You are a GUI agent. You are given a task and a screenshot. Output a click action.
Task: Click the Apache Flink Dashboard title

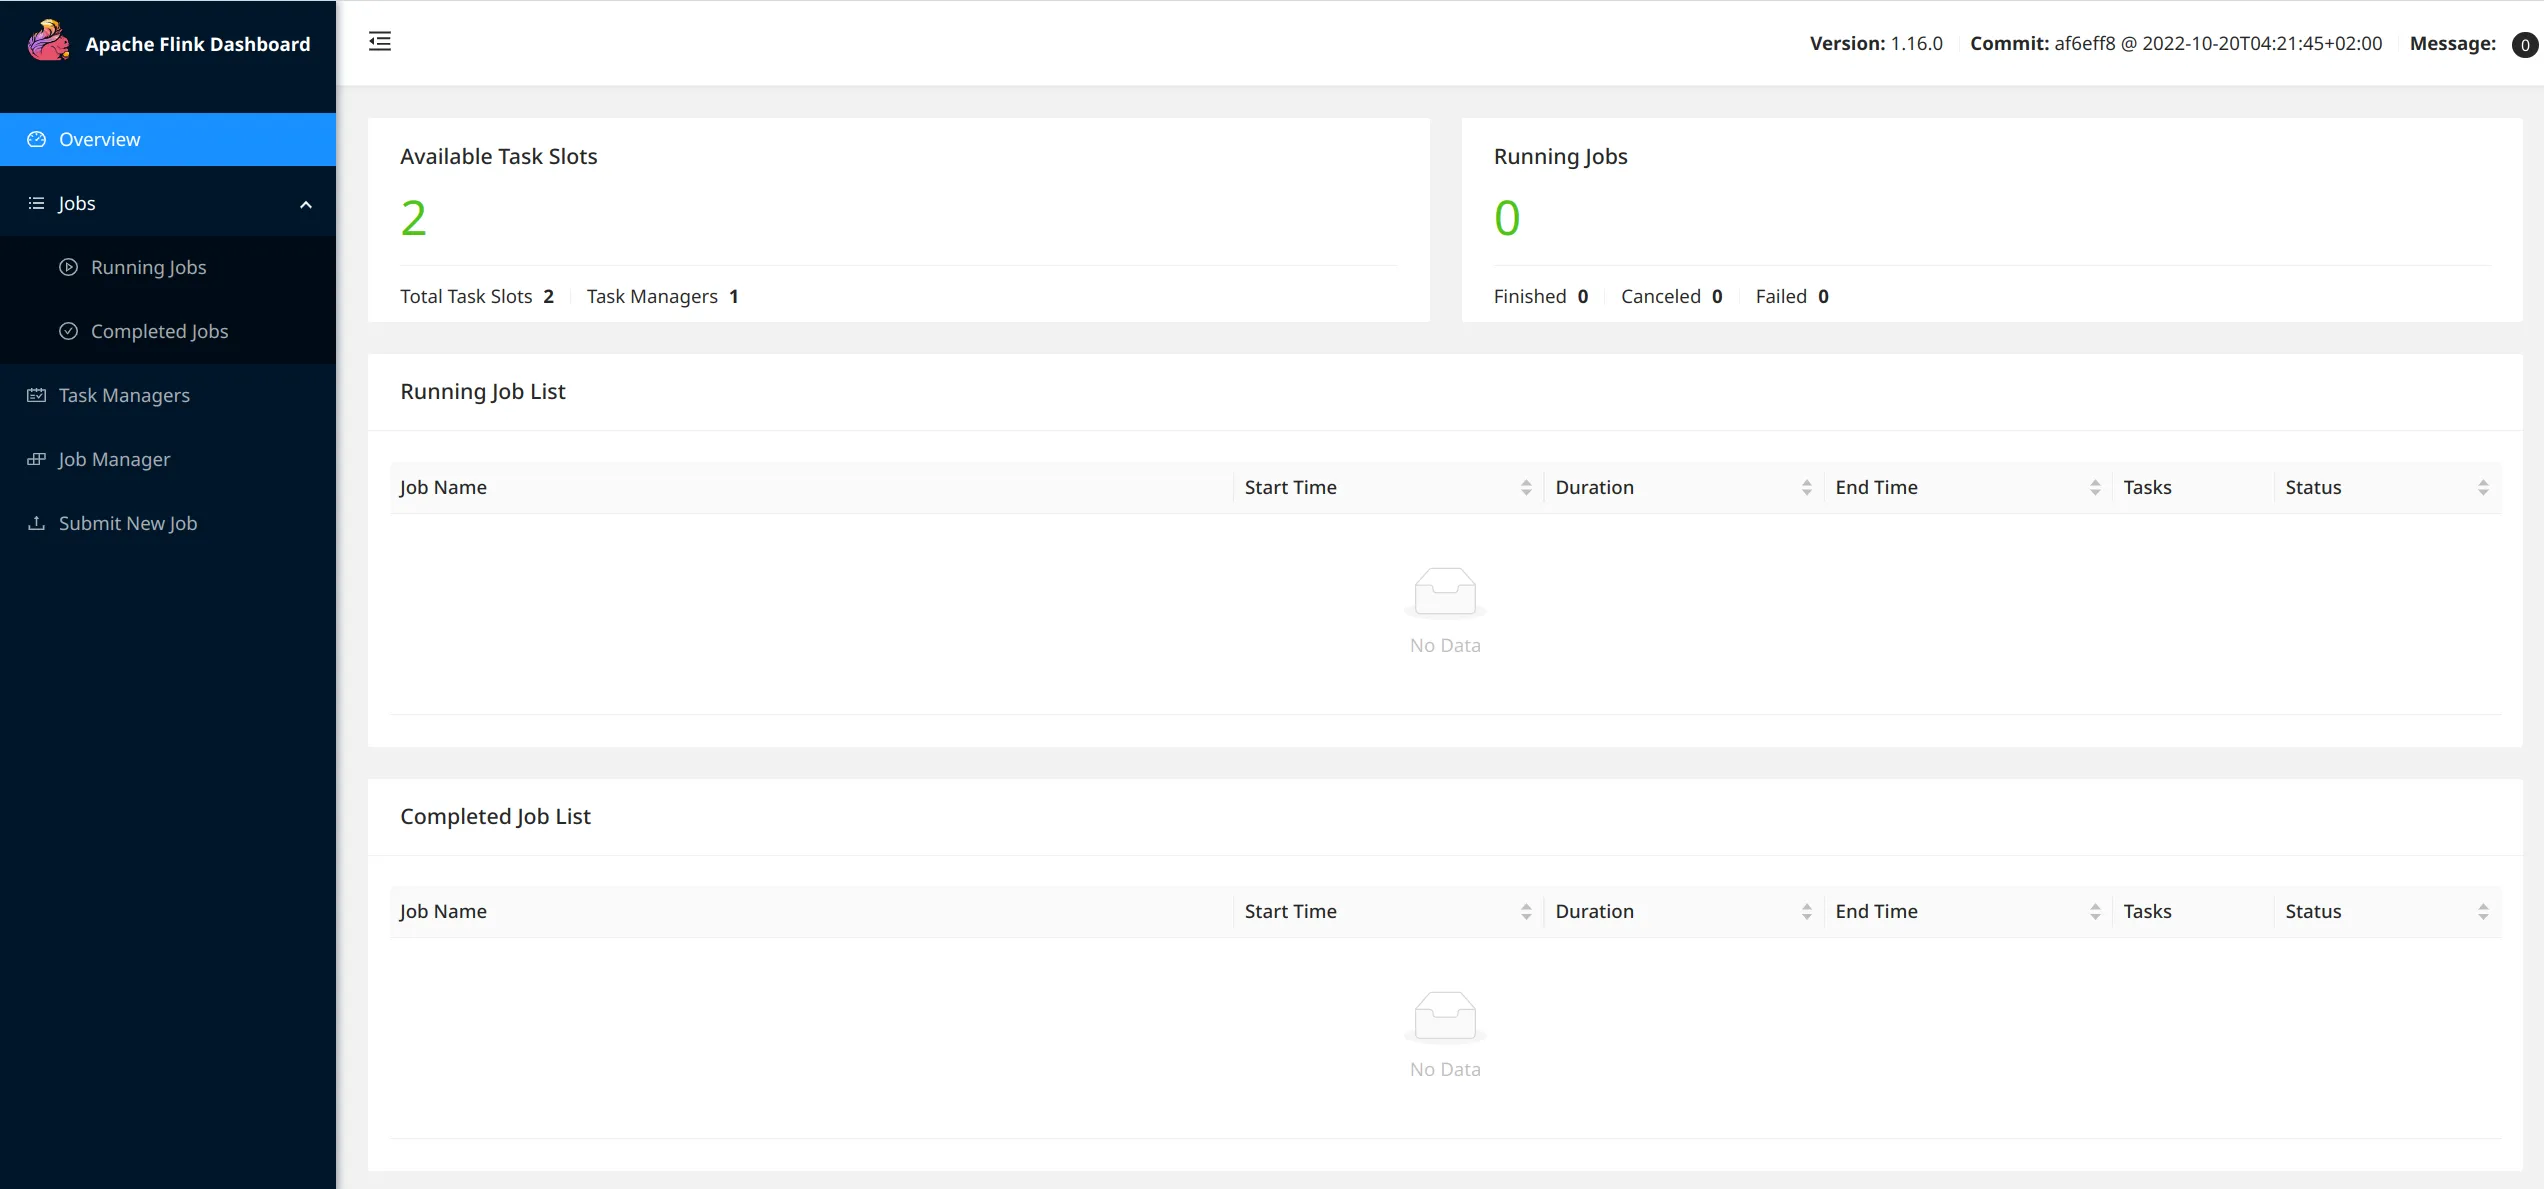pos(198,44)
